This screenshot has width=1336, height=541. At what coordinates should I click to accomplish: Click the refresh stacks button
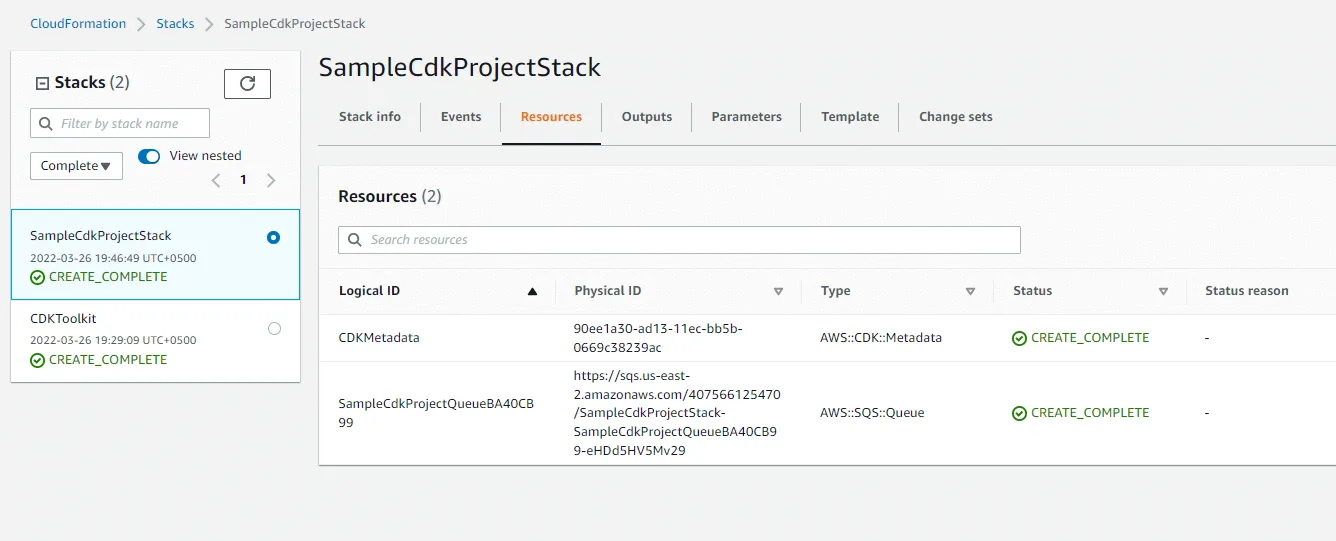coord(247,83)
